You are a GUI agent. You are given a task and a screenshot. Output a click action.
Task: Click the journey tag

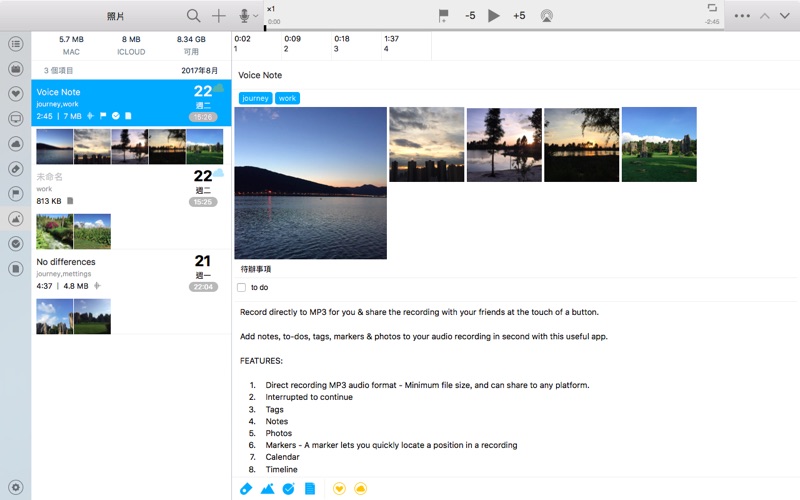[255, 98]
